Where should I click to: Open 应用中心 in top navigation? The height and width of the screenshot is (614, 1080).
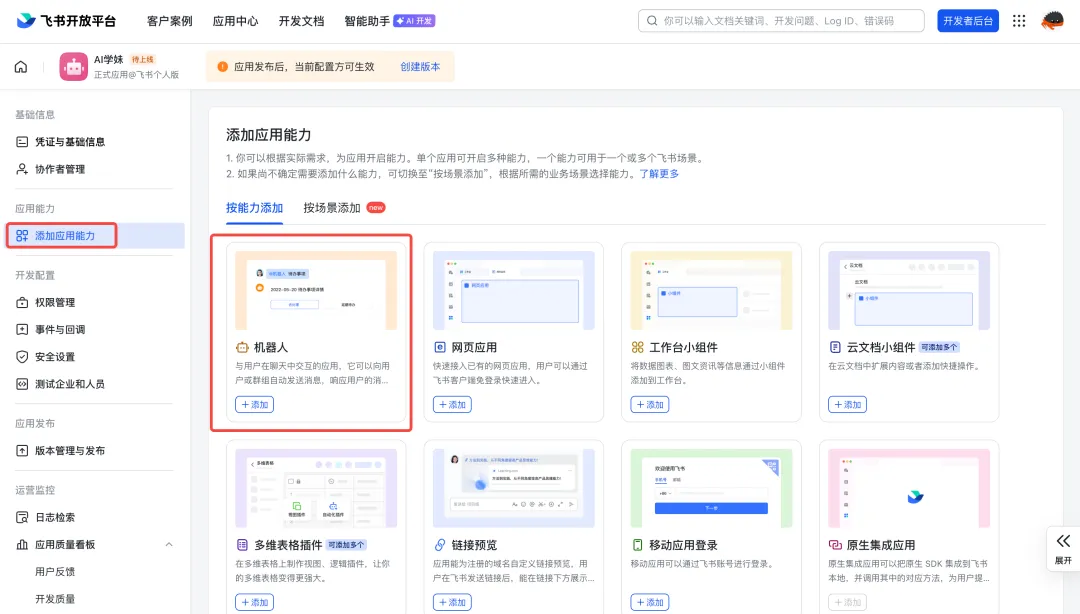pos(236,21)
